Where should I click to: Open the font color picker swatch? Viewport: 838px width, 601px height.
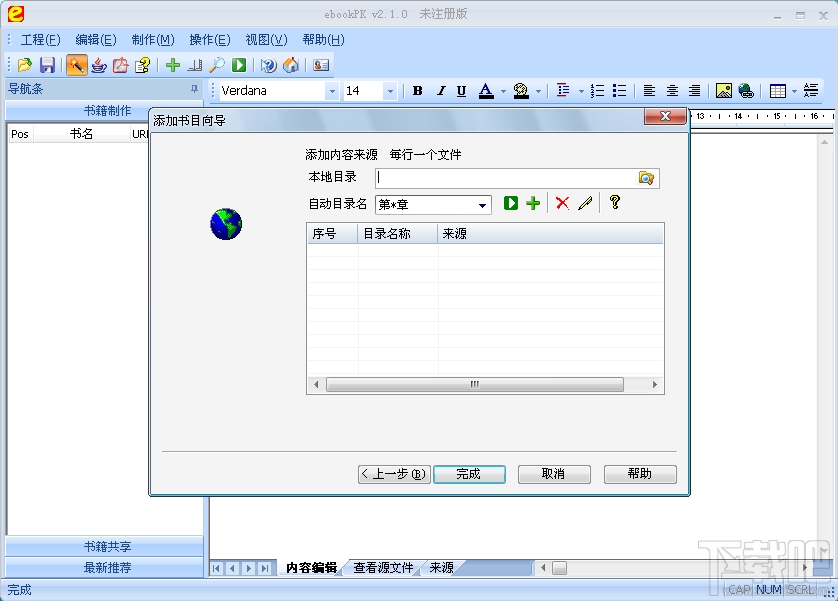(484, 90)
